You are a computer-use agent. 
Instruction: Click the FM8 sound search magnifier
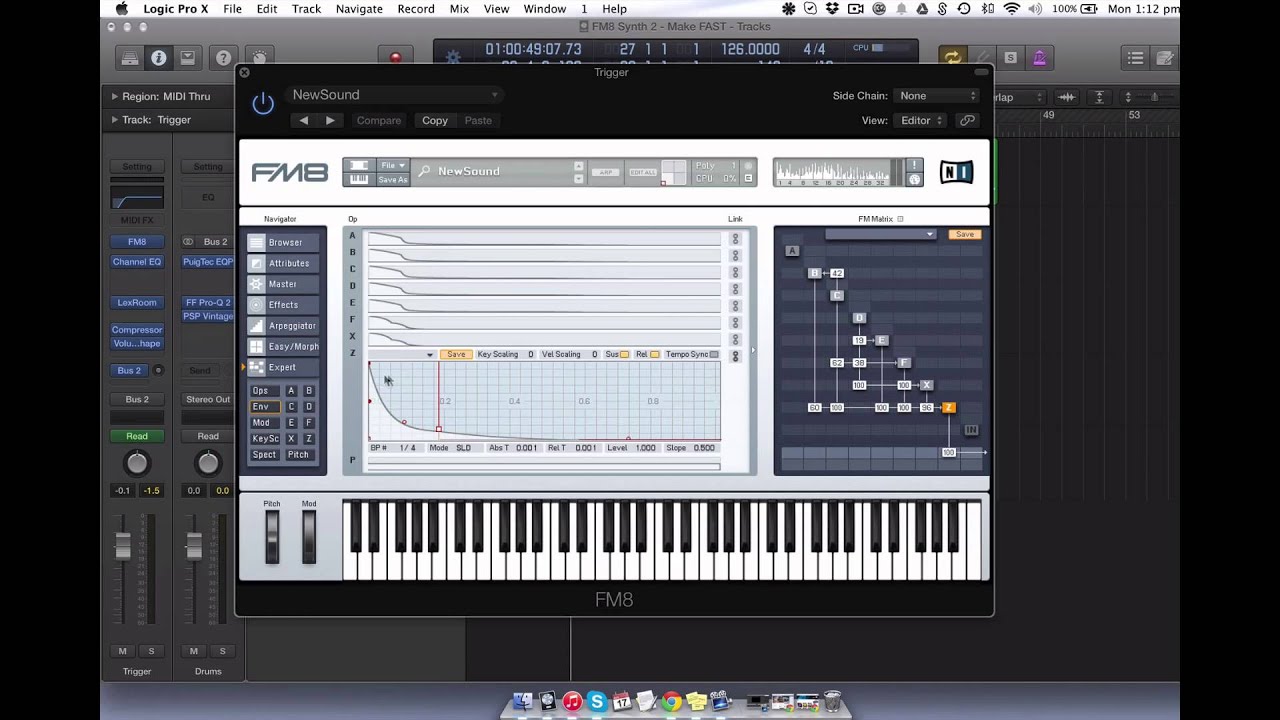pyautogui.click(x=424, y=171)
